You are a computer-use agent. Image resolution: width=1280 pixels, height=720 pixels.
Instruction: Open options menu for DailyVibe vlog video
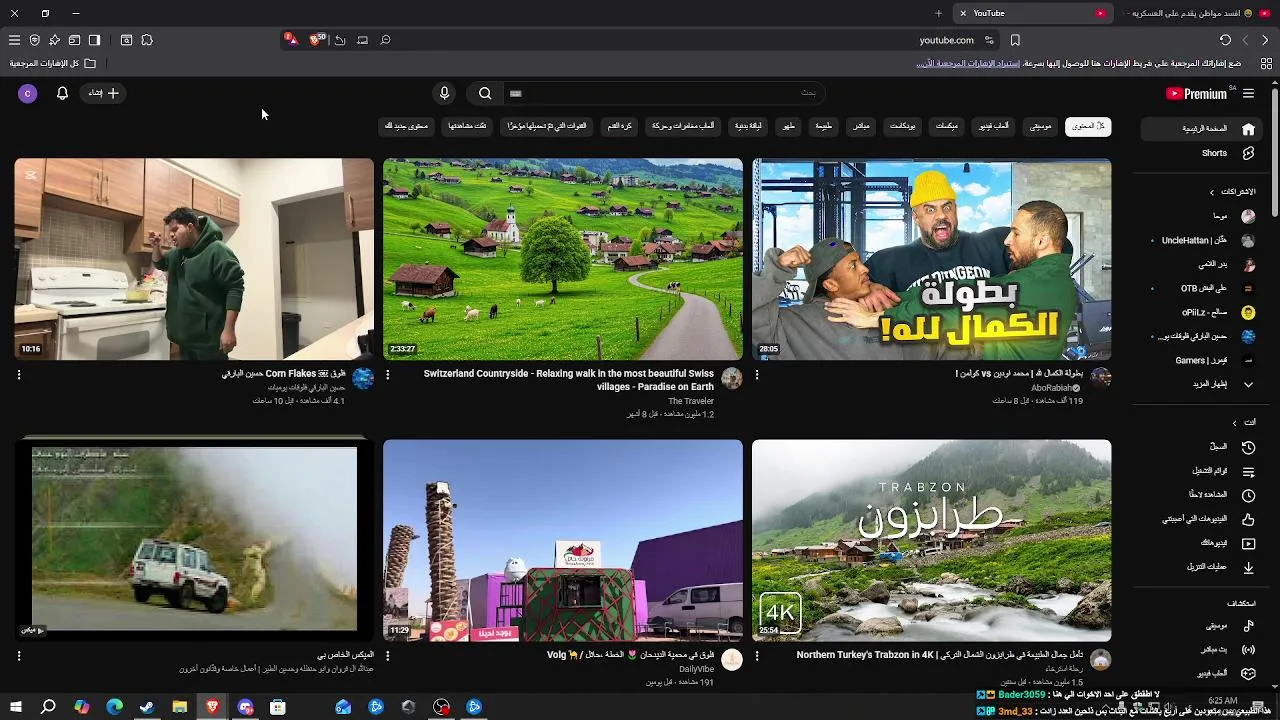(388, 656)
